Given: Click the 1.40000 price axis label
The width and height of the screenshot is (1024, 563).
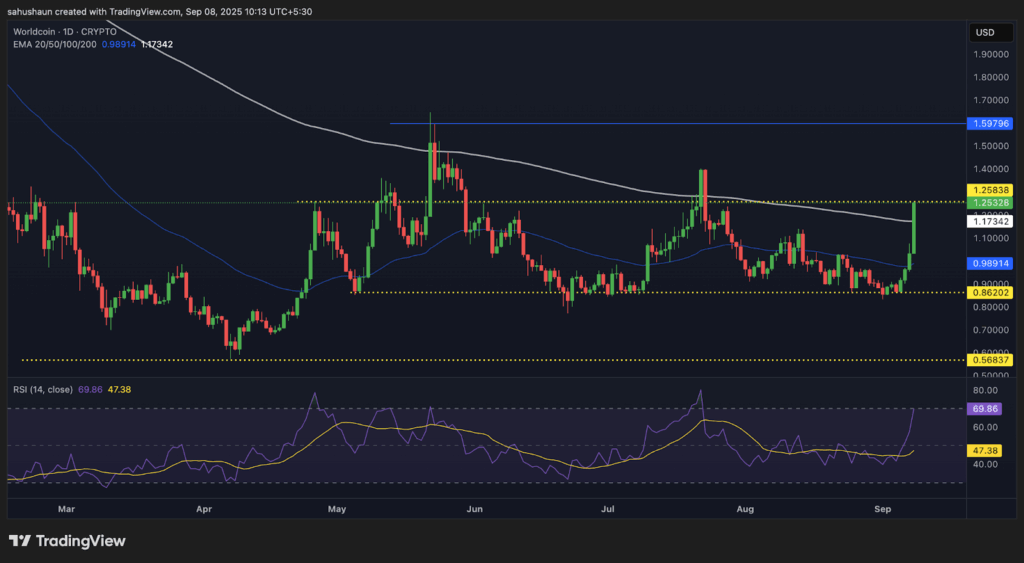Looking at the screenshot, I should 991,169.
